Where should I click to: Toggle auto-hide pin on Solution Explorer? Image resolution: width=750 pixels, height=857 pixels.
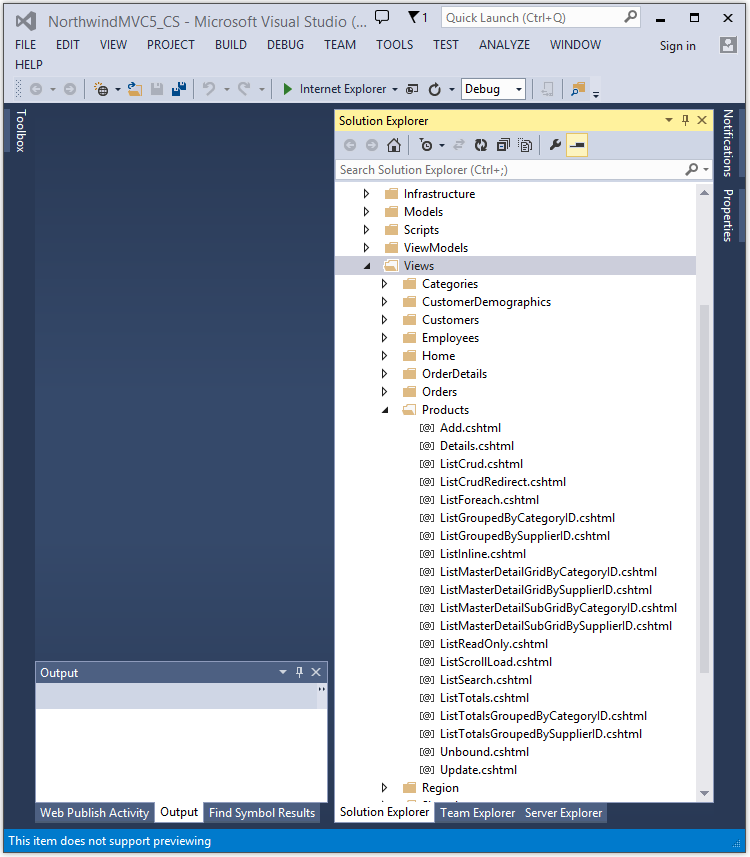pos(685,120)
